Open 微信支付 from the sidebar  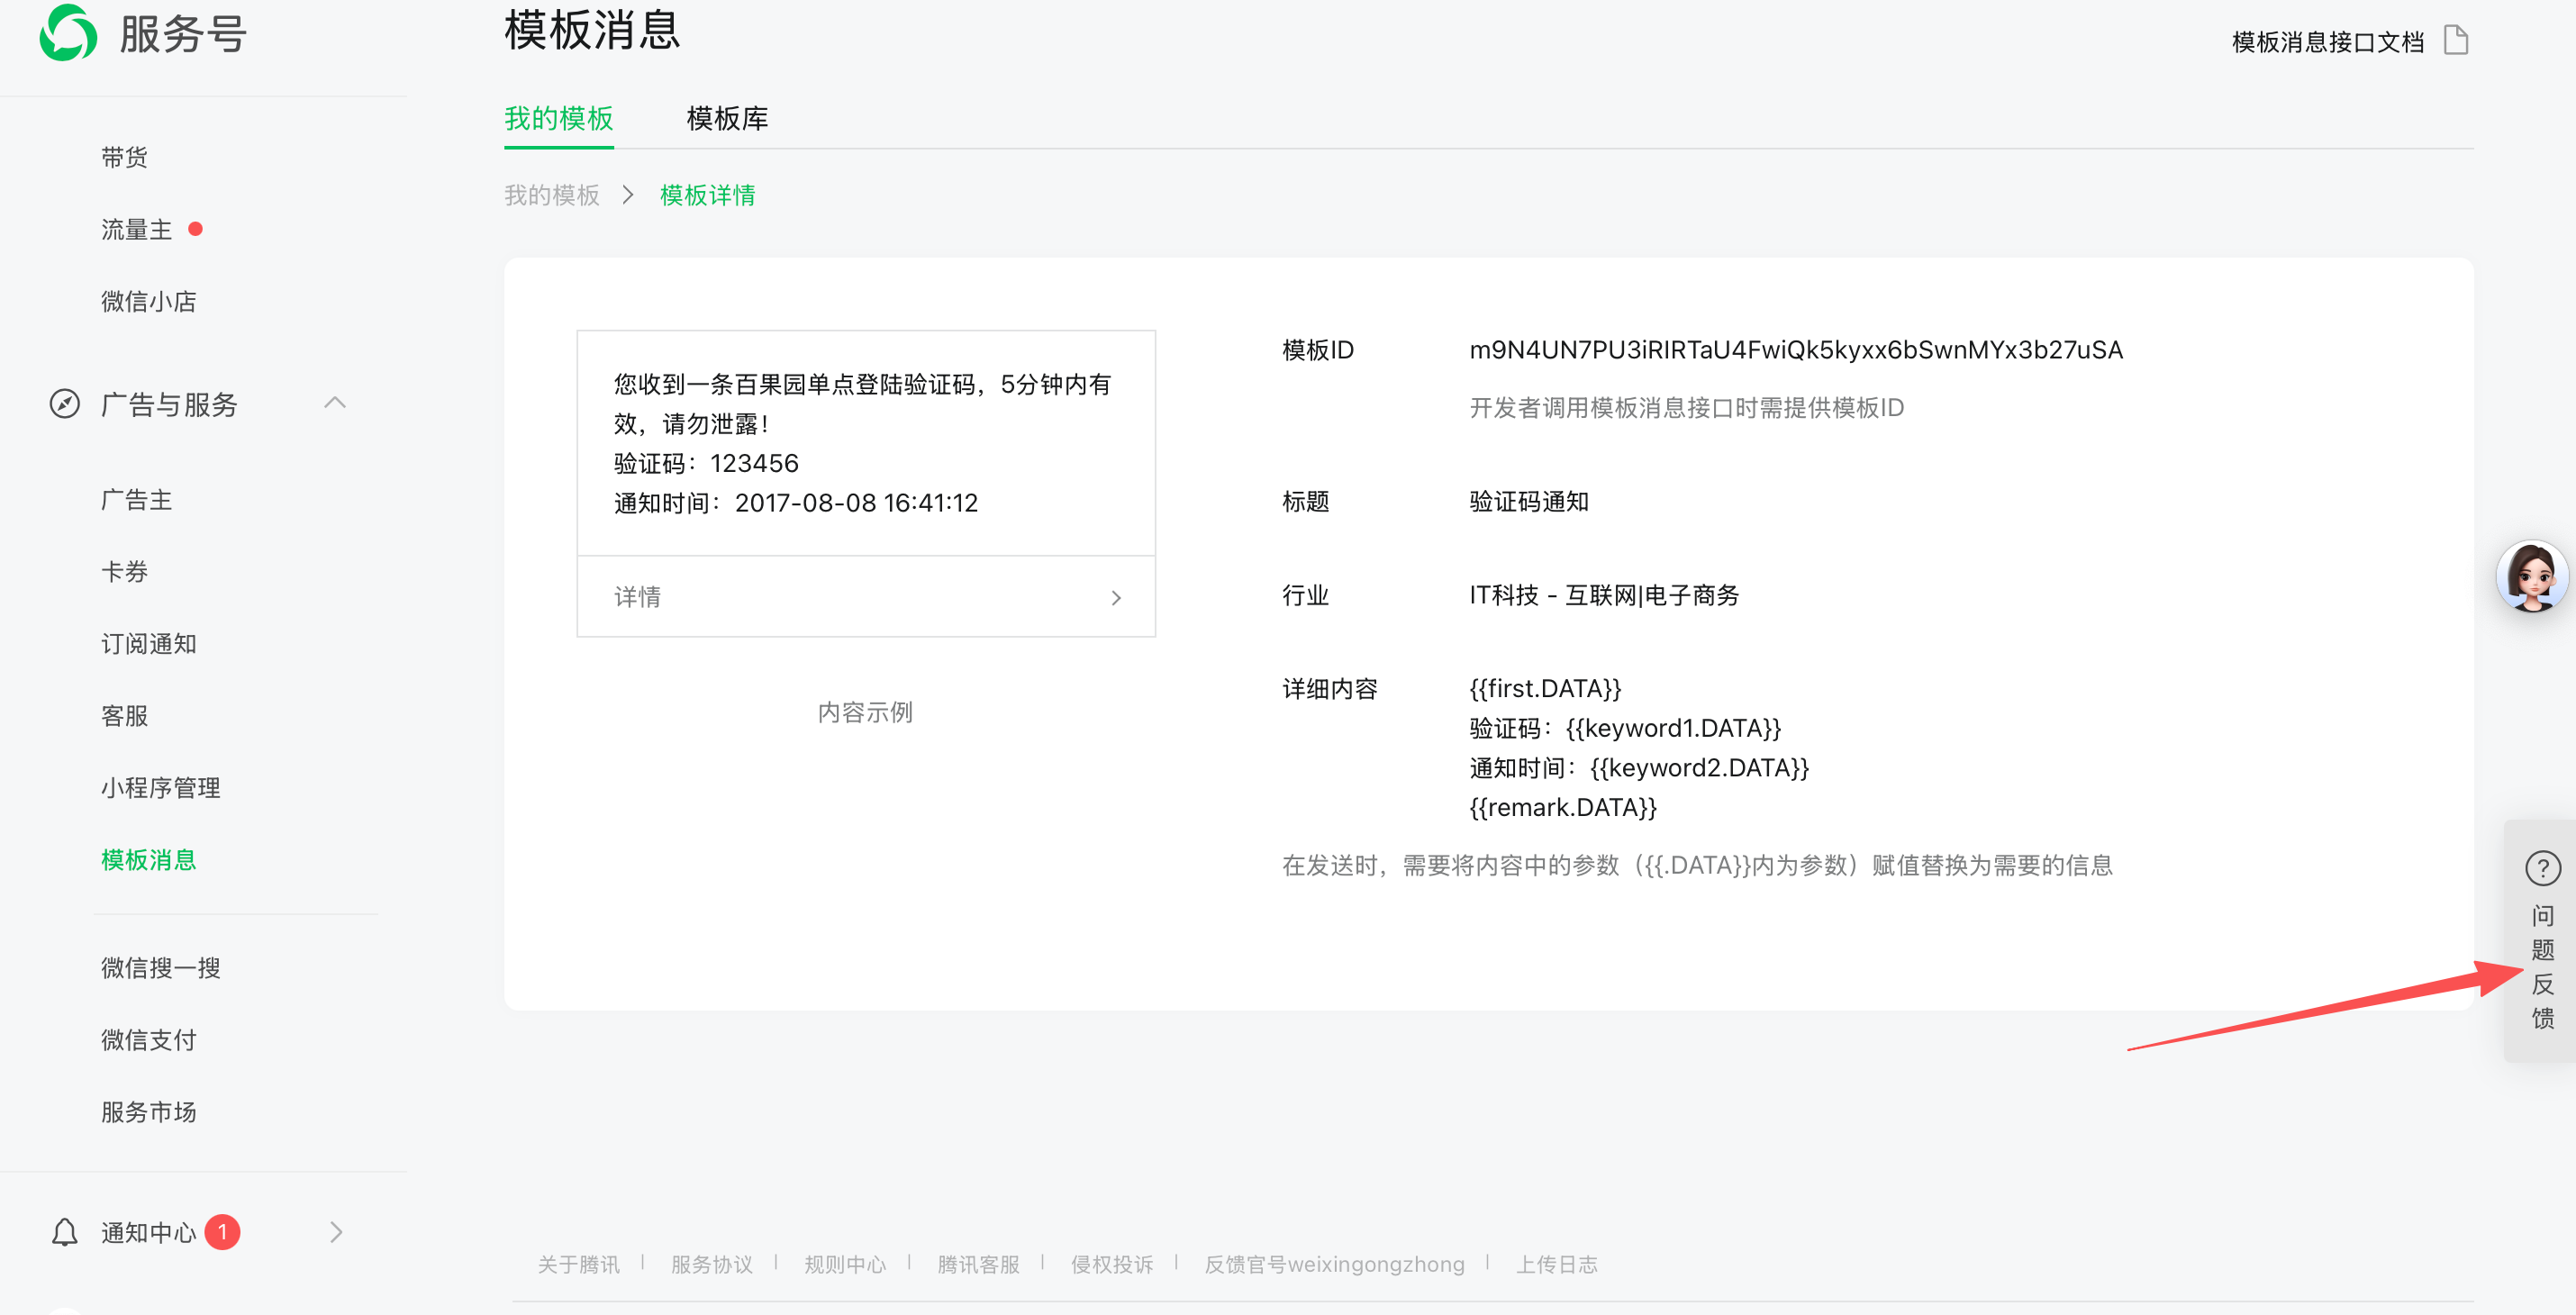tap(149, 1040)
